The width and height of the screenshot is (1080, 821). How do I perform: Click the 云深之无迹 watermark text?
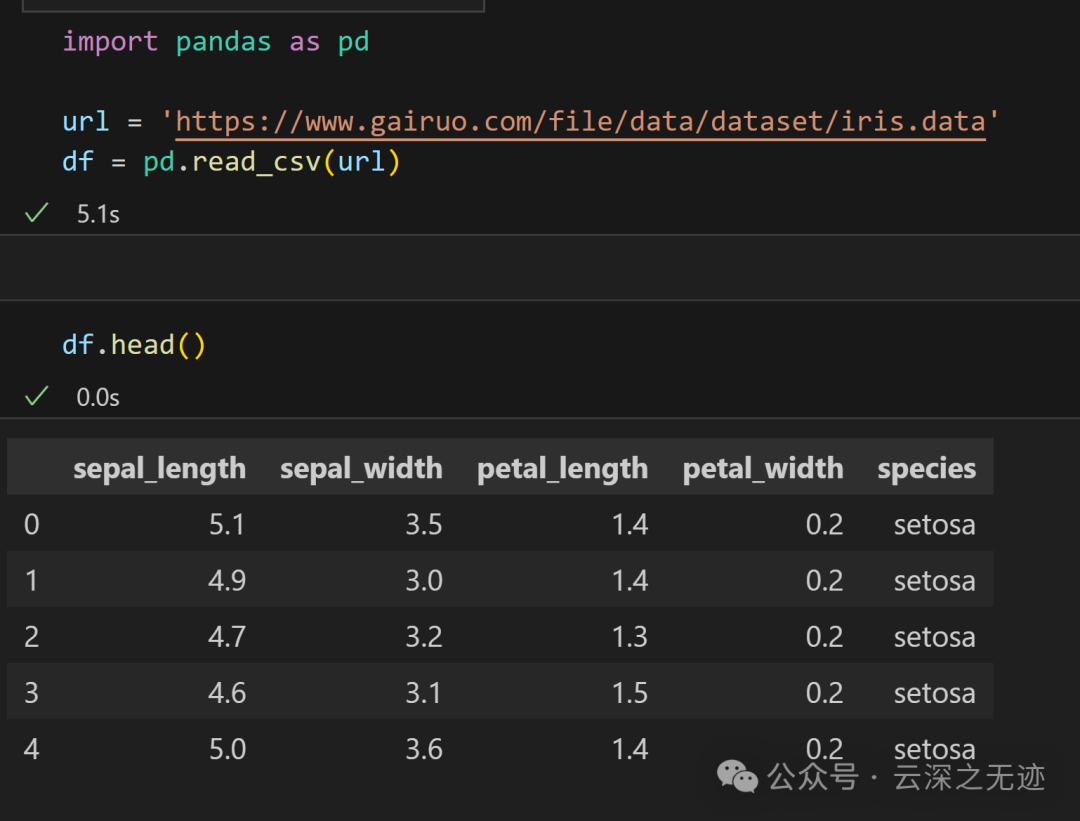tap(969, 777)
